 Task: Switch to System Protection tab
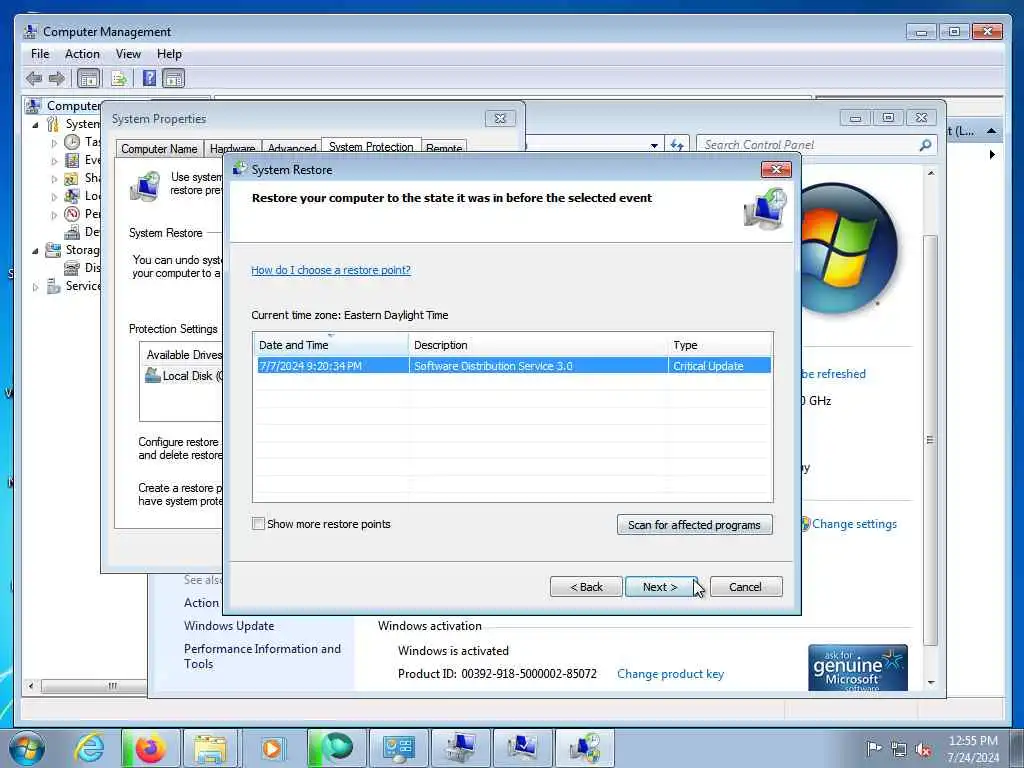[x=371, y=147]
